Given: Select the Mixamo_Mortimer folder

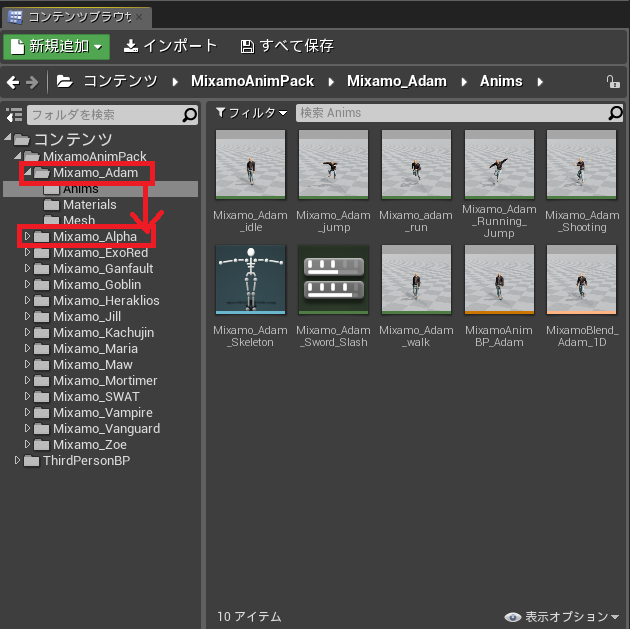Looking at the screenshot, I should click(95, 381).
